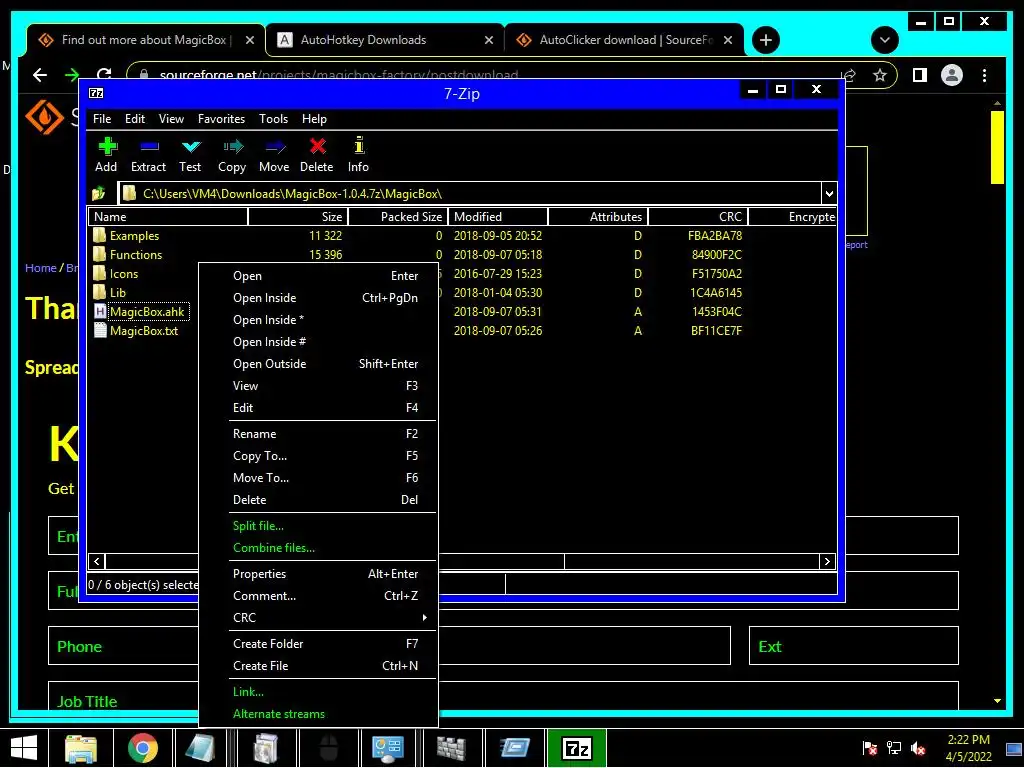Bookmark the page with the star icon
This screenshot has height=768, width=1024.
tap(880, 75)
